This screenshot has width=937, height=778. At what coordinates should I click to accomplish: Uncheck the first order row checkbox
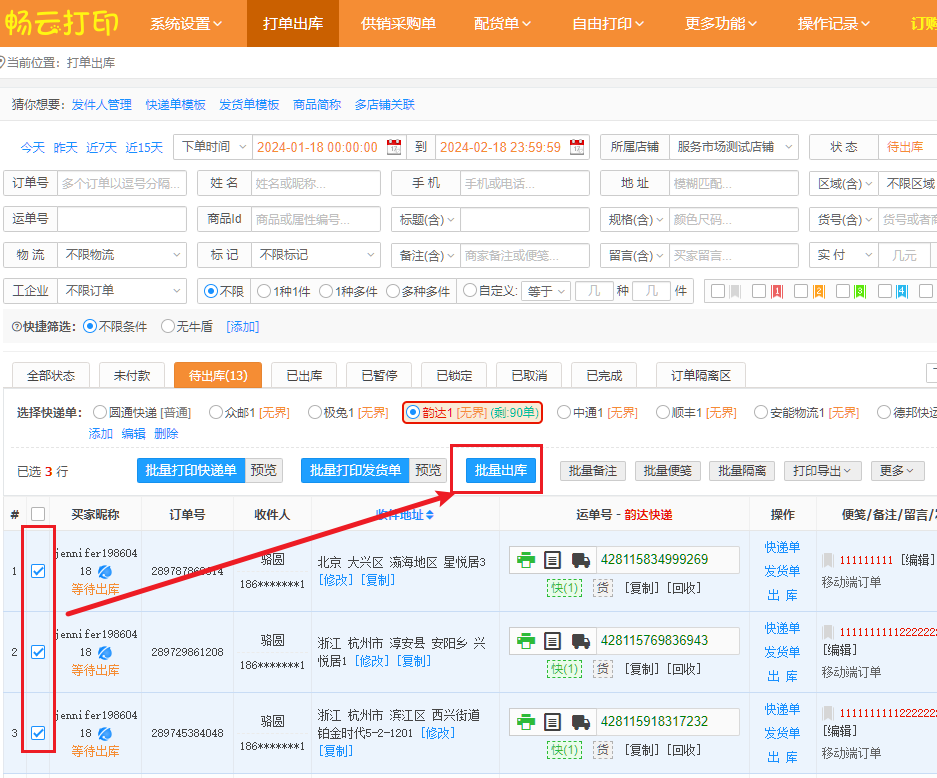pyautogui.click(x=38, y=571)
